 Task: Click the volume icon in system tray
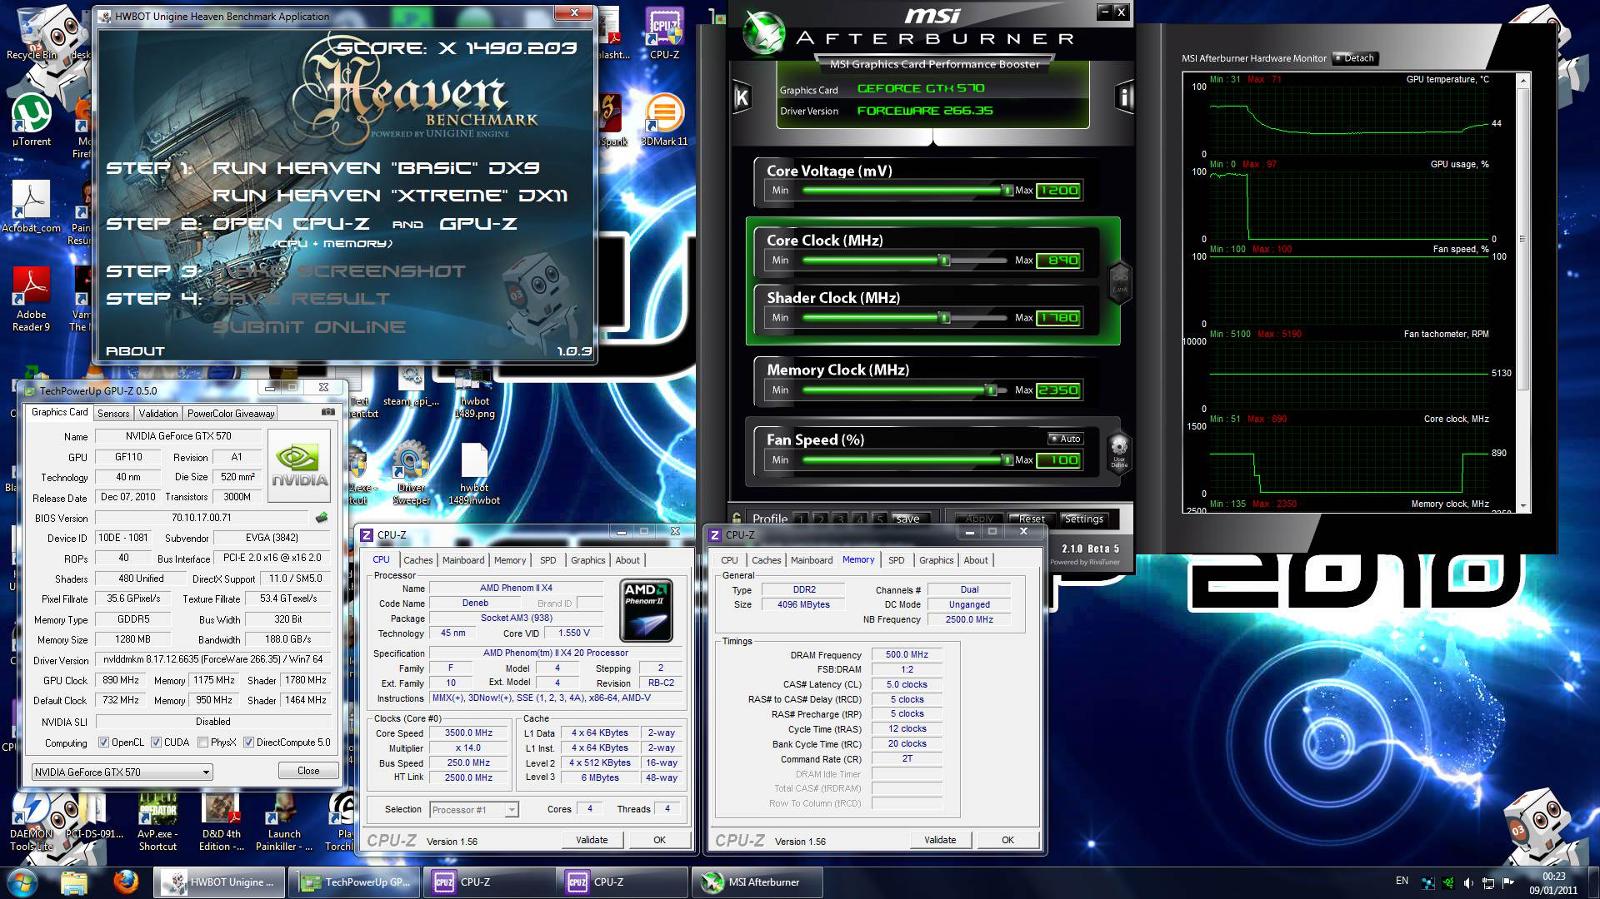(x=1467, y=883)
